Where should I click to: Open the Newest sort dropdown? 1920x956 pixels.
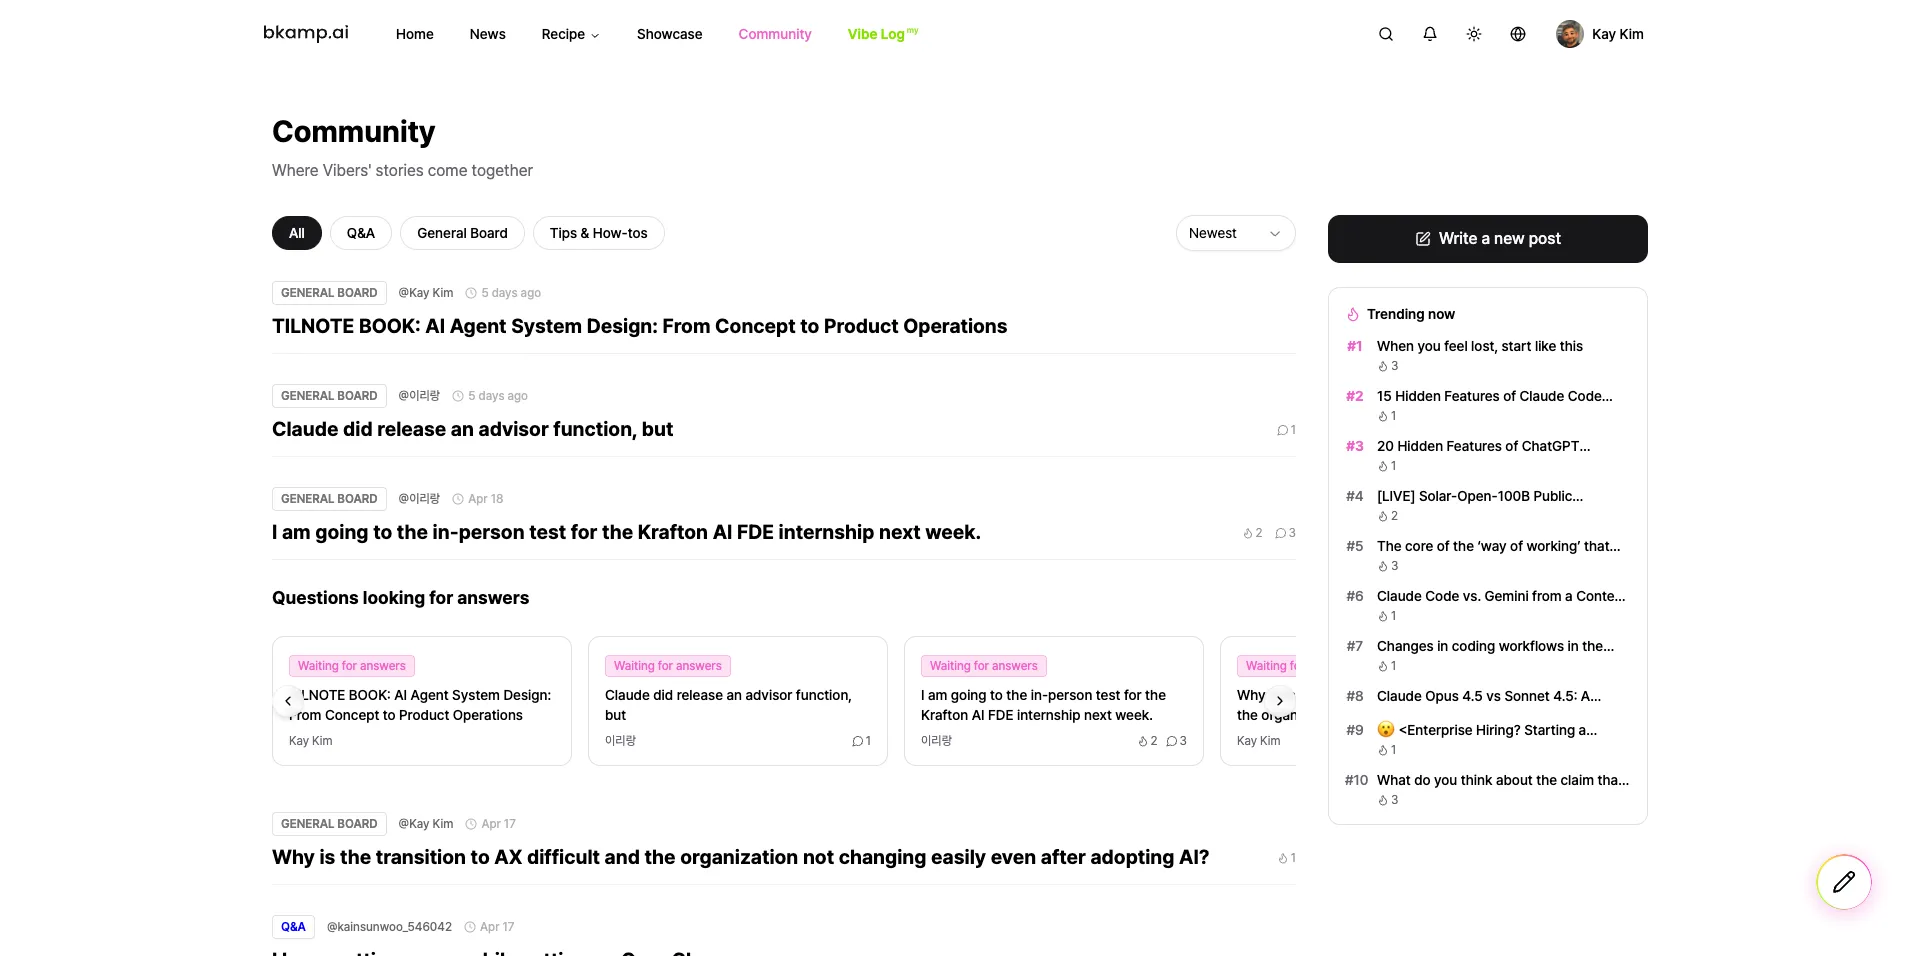tap(1234, 233)
